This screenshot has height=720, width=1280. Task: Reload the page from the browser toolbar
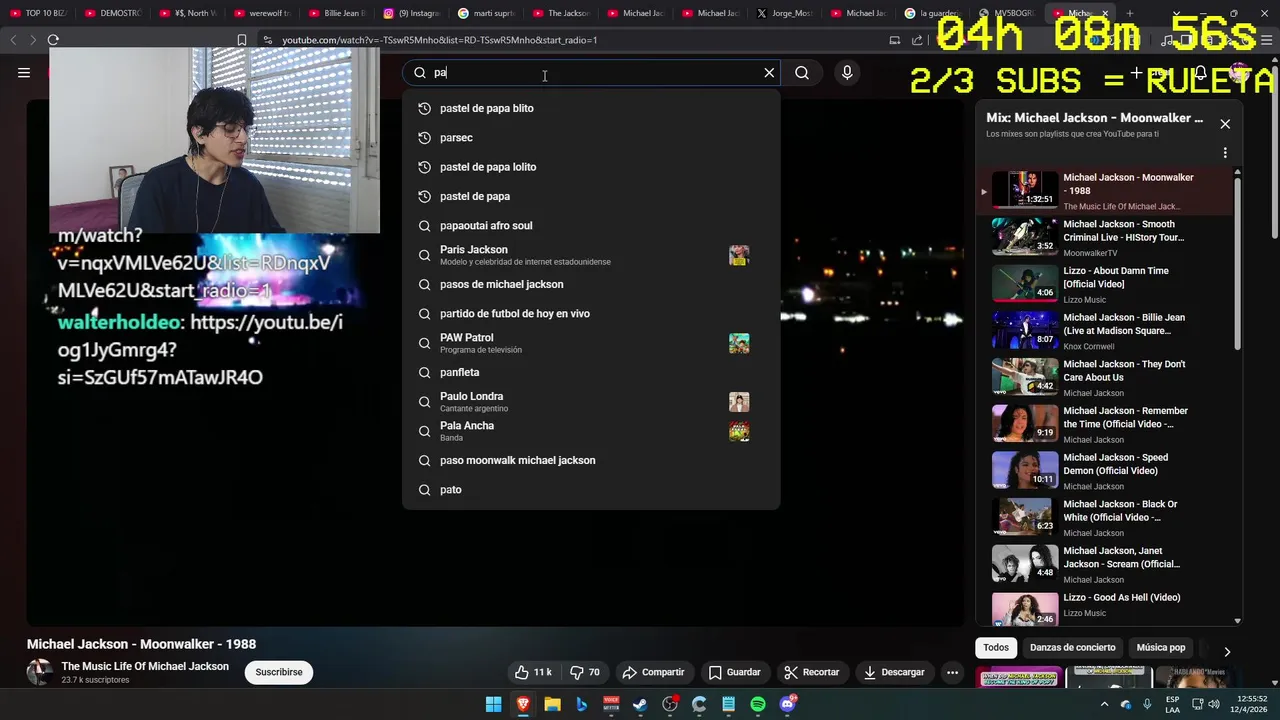tap(53, 40)
